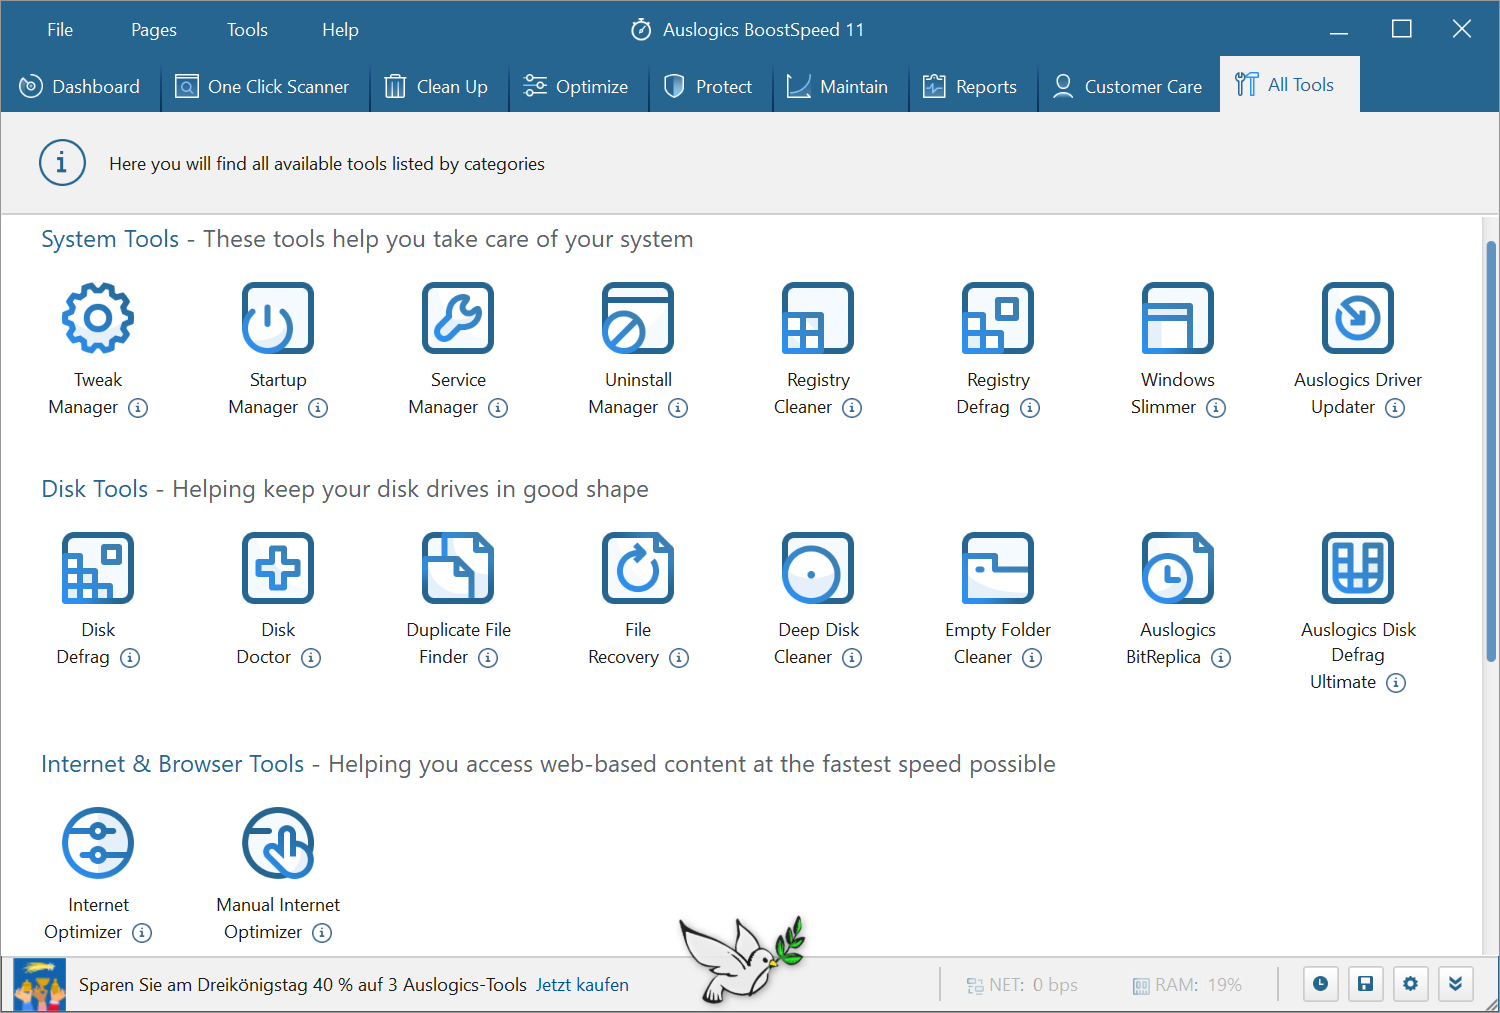Screen dimensions: 1500x1013
Task: Open Auslogics BitReplica
Action: click(x=1178, y=568)
